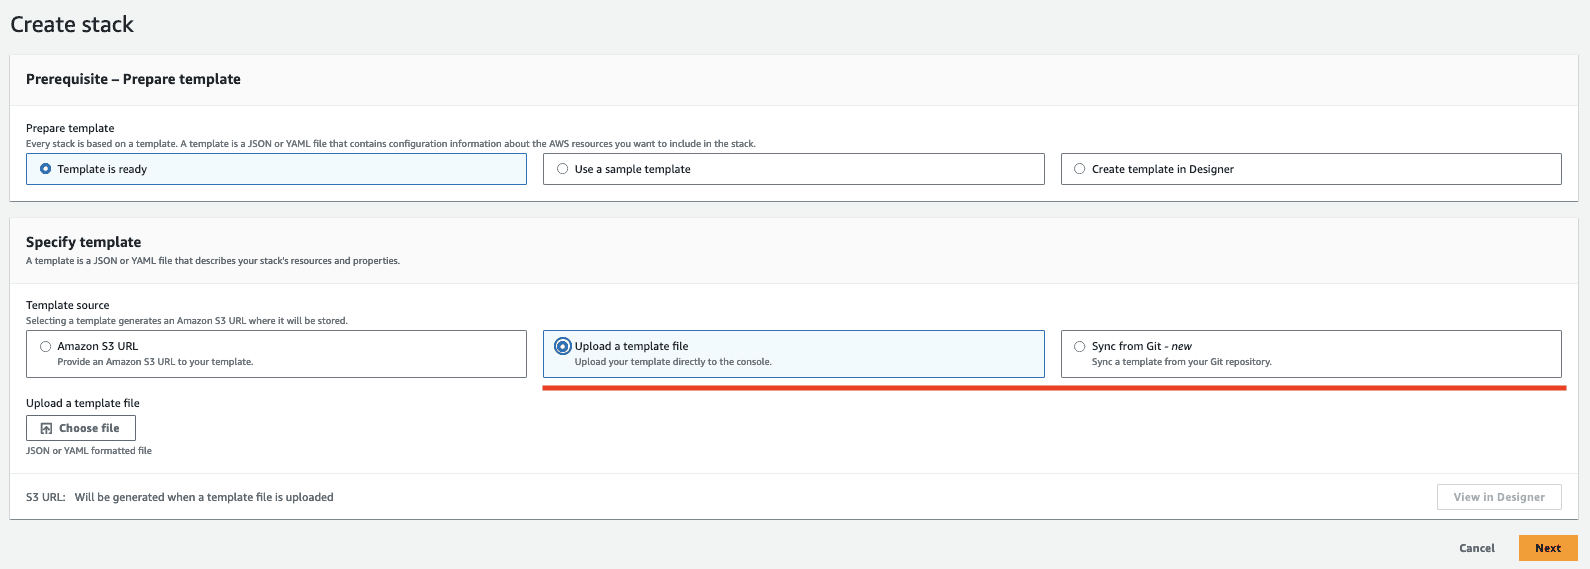Click the "S3 URL:" generated URL text
This screenshot has width=1590, height=569.
click(x=203, y=497)
